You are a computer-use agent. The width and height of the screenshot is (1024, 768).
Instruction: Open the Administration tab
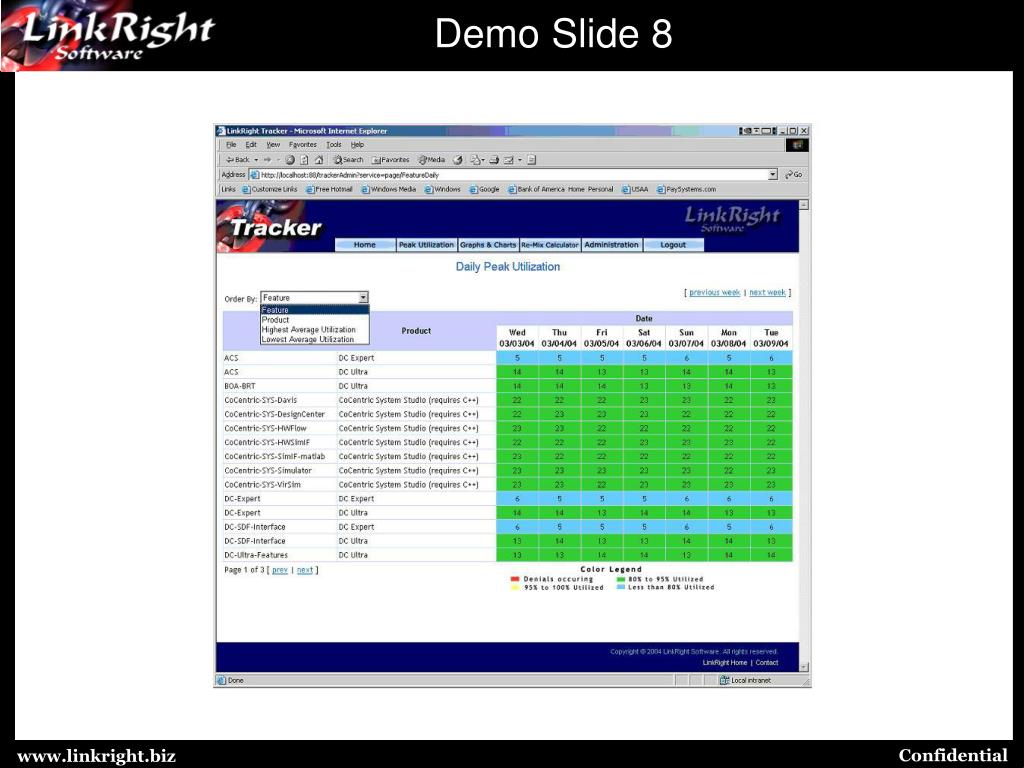611,245
